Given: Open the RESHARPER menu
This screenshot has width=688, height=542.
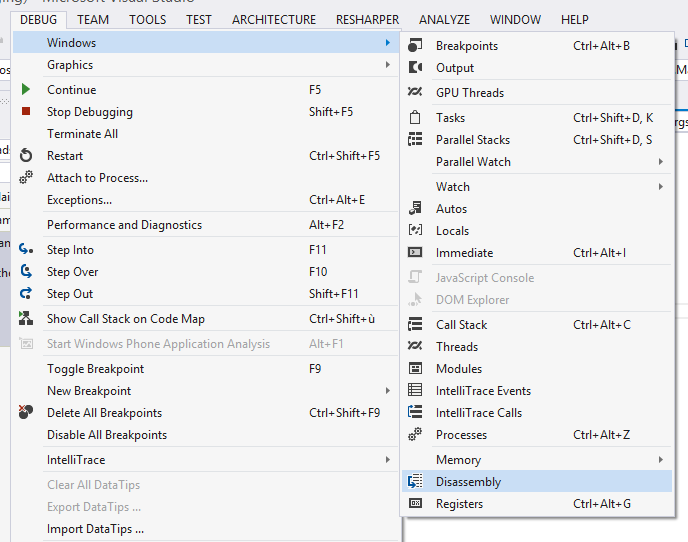Looking at the screenshot, I should point(368,20).
